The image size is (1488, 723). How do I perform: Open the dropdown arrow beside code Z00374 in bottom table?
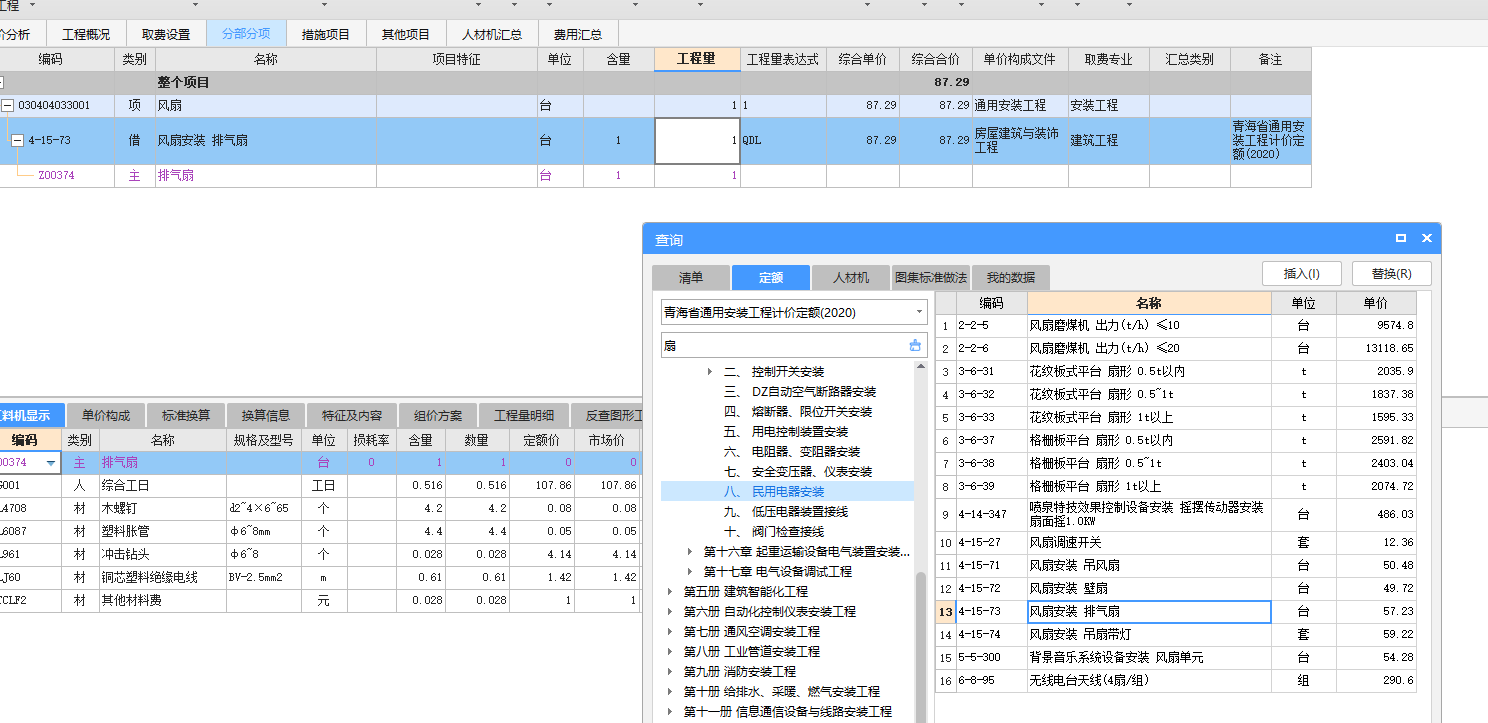51,463
